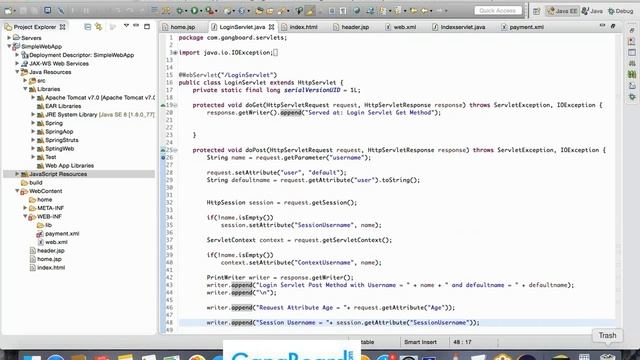Expand the folded imports on line 3

[x=175, y=53]
